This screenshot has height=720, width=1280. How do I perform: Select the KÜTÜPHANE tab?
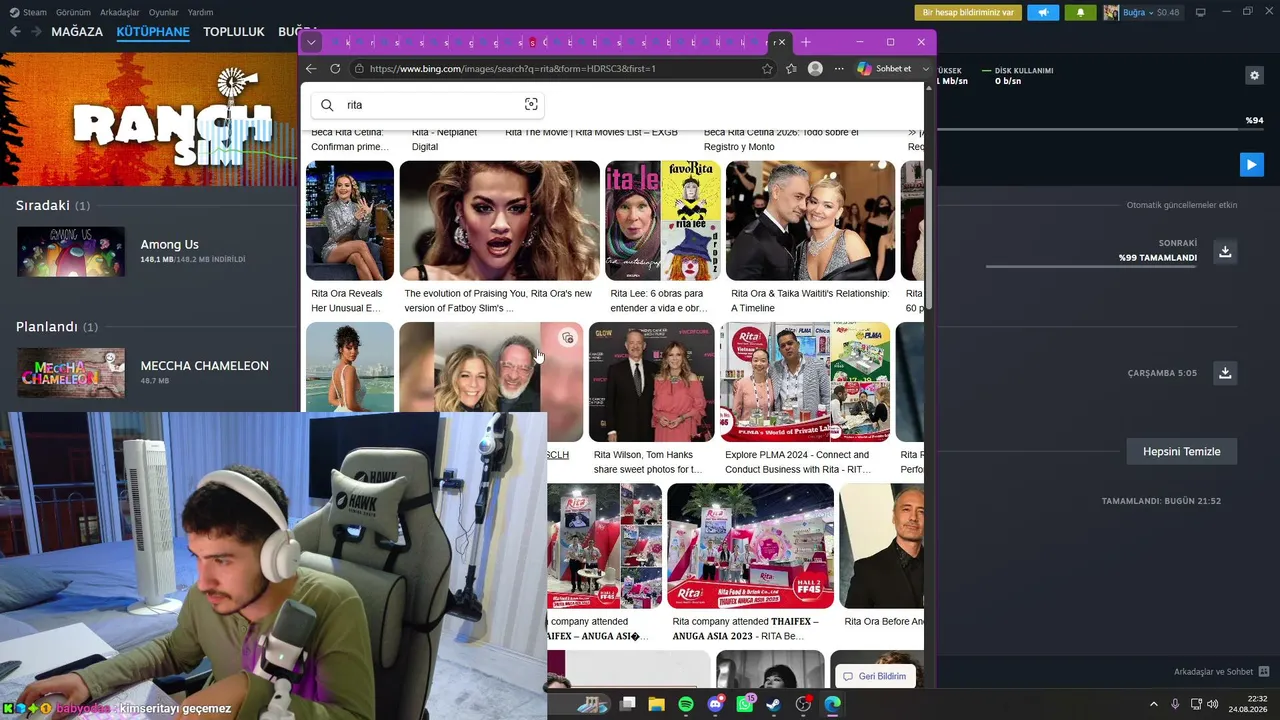(153, 32)
